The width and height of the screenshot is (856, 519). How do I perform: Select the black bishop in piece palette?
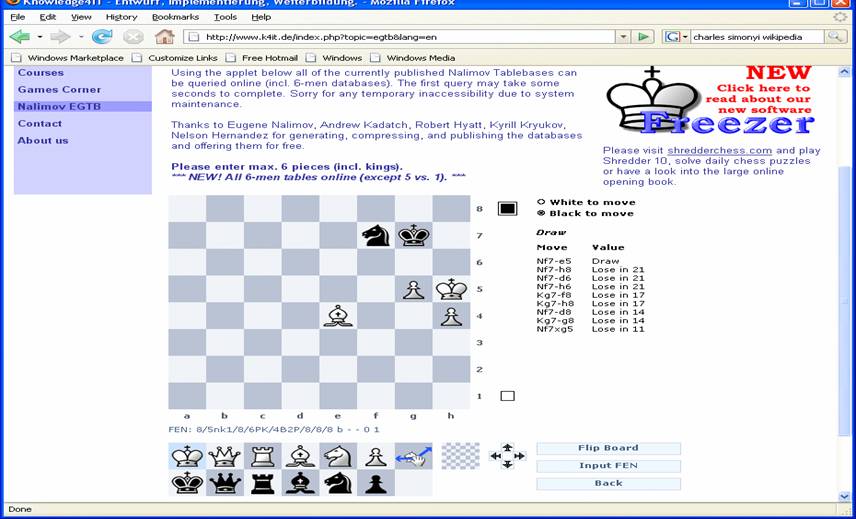(x=300, y=483)
